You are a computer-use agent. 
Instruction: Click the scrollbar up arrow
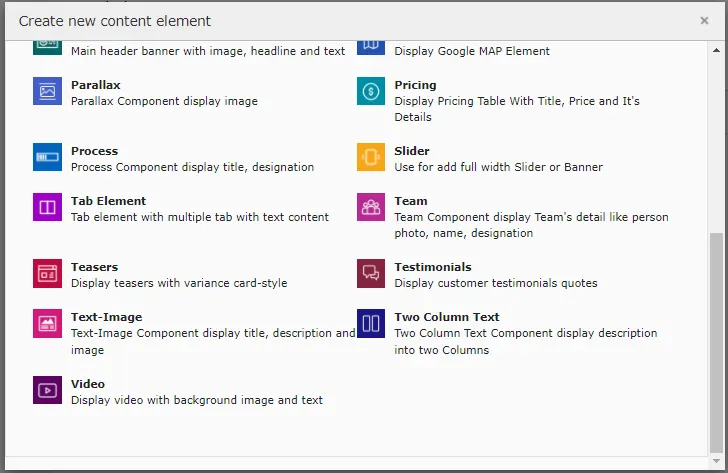click(x=716, y=50)
